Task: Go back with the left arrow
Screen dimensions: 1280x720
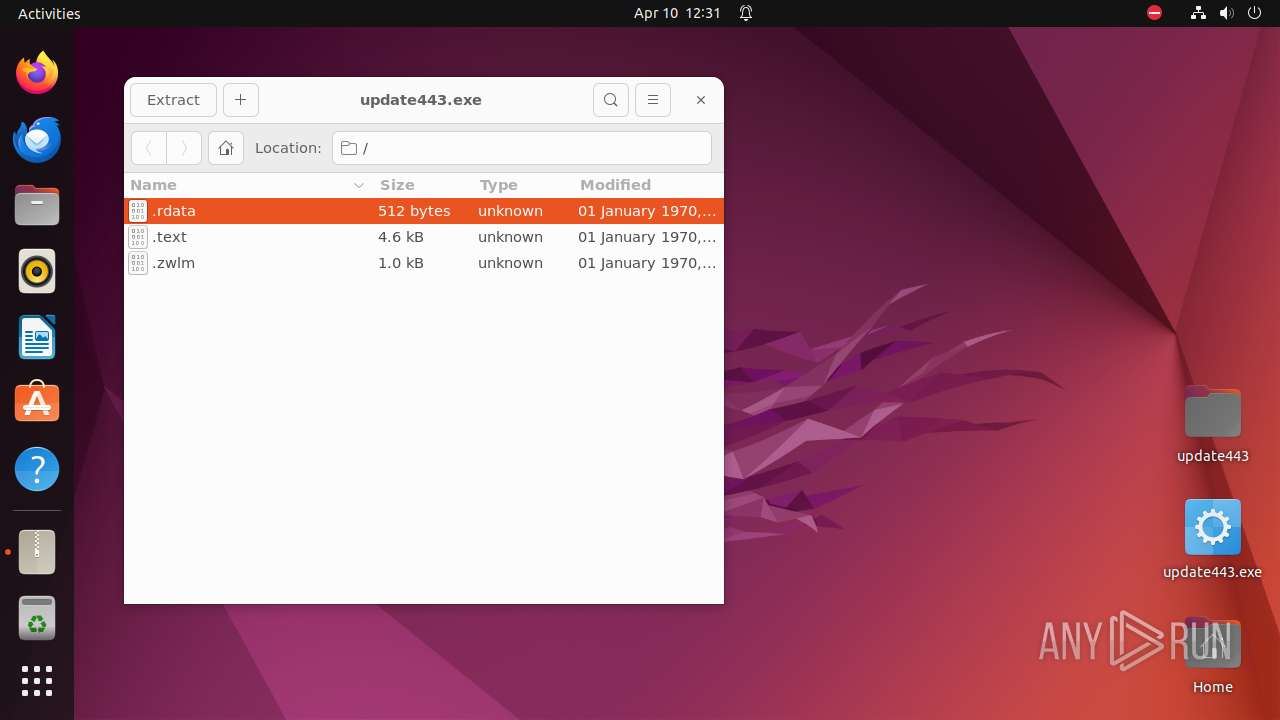Action: (149, 148)
